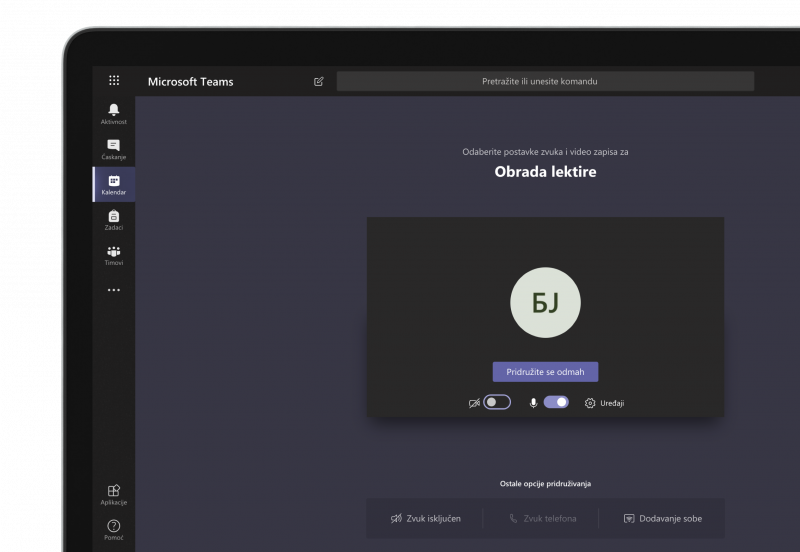Click the new chat compose icon
This screenshot has width=800, height=552.
click(x=319, y=81)
